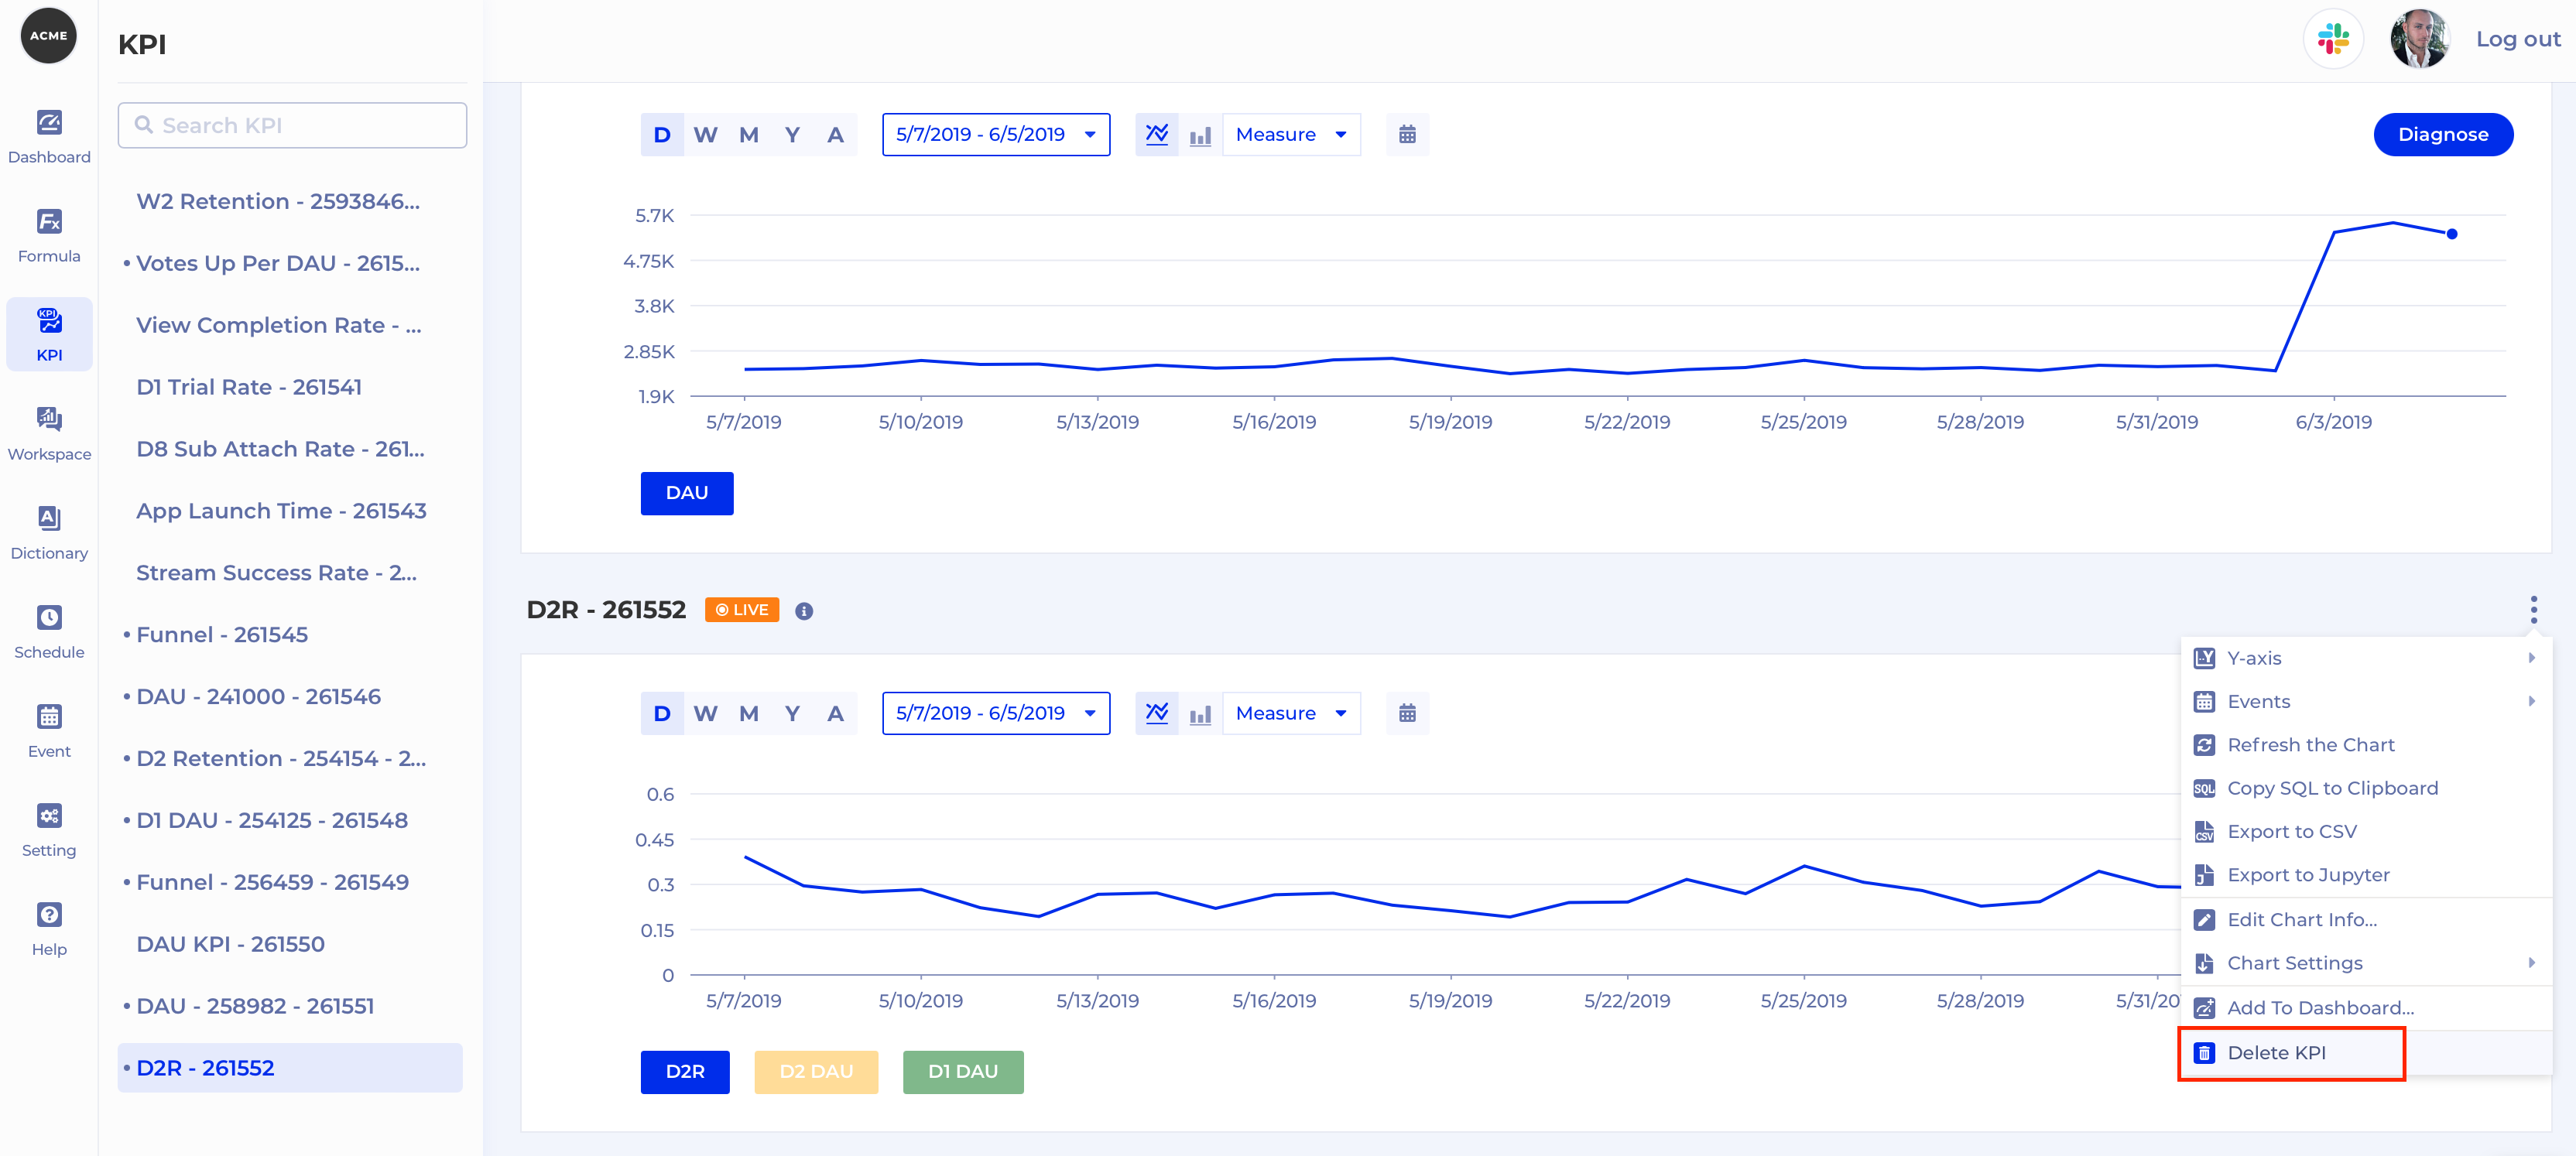The width and height of the screenshot is (2576, 1156).
Task: Expand D2R date range 5/7/2019 - 6/5/2019 dropdown
Action: [x=995, y=713]
